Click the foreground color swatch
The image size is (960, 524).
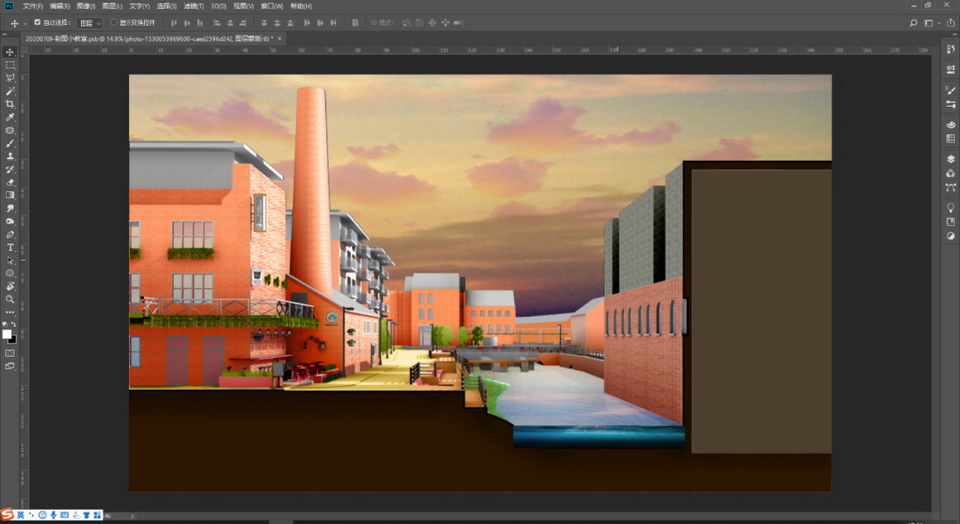coord(8,332)
